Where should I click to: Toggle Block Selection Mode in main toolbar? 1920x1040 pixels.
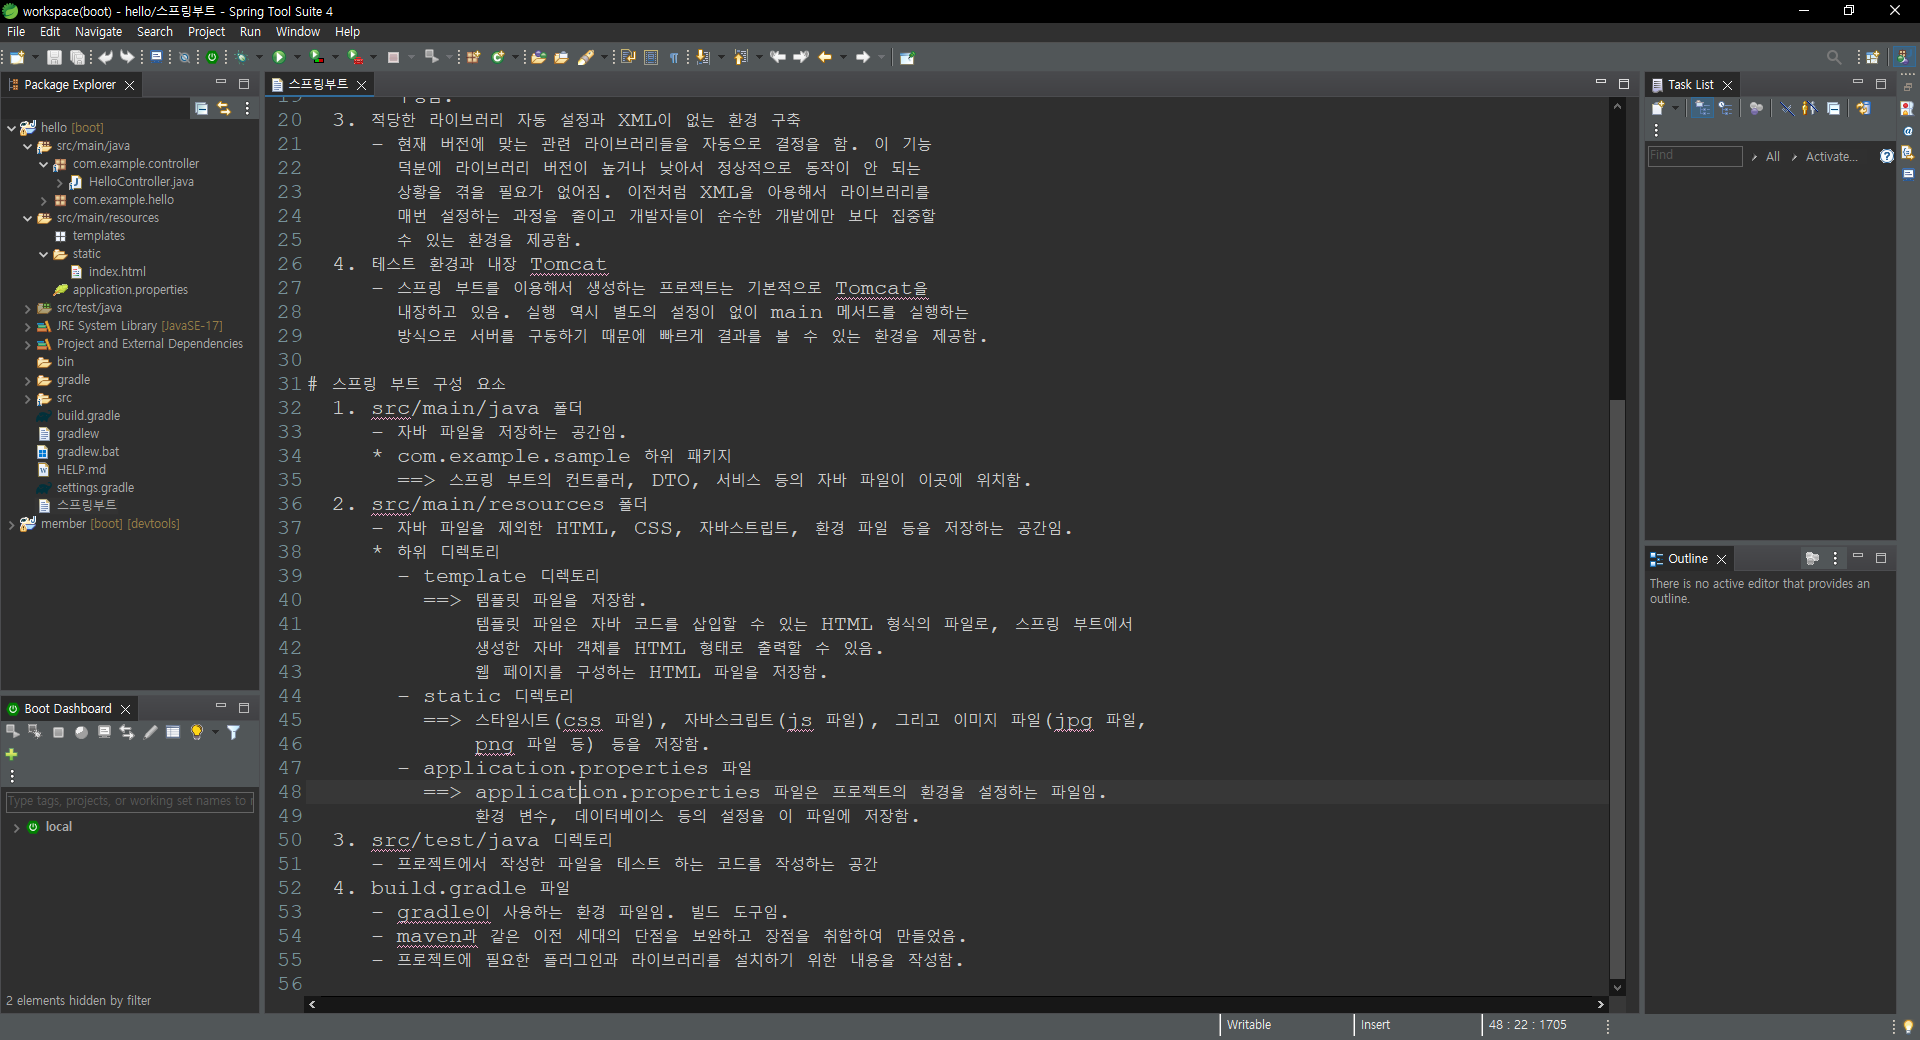pyautogui.click(x=651, y=57)
